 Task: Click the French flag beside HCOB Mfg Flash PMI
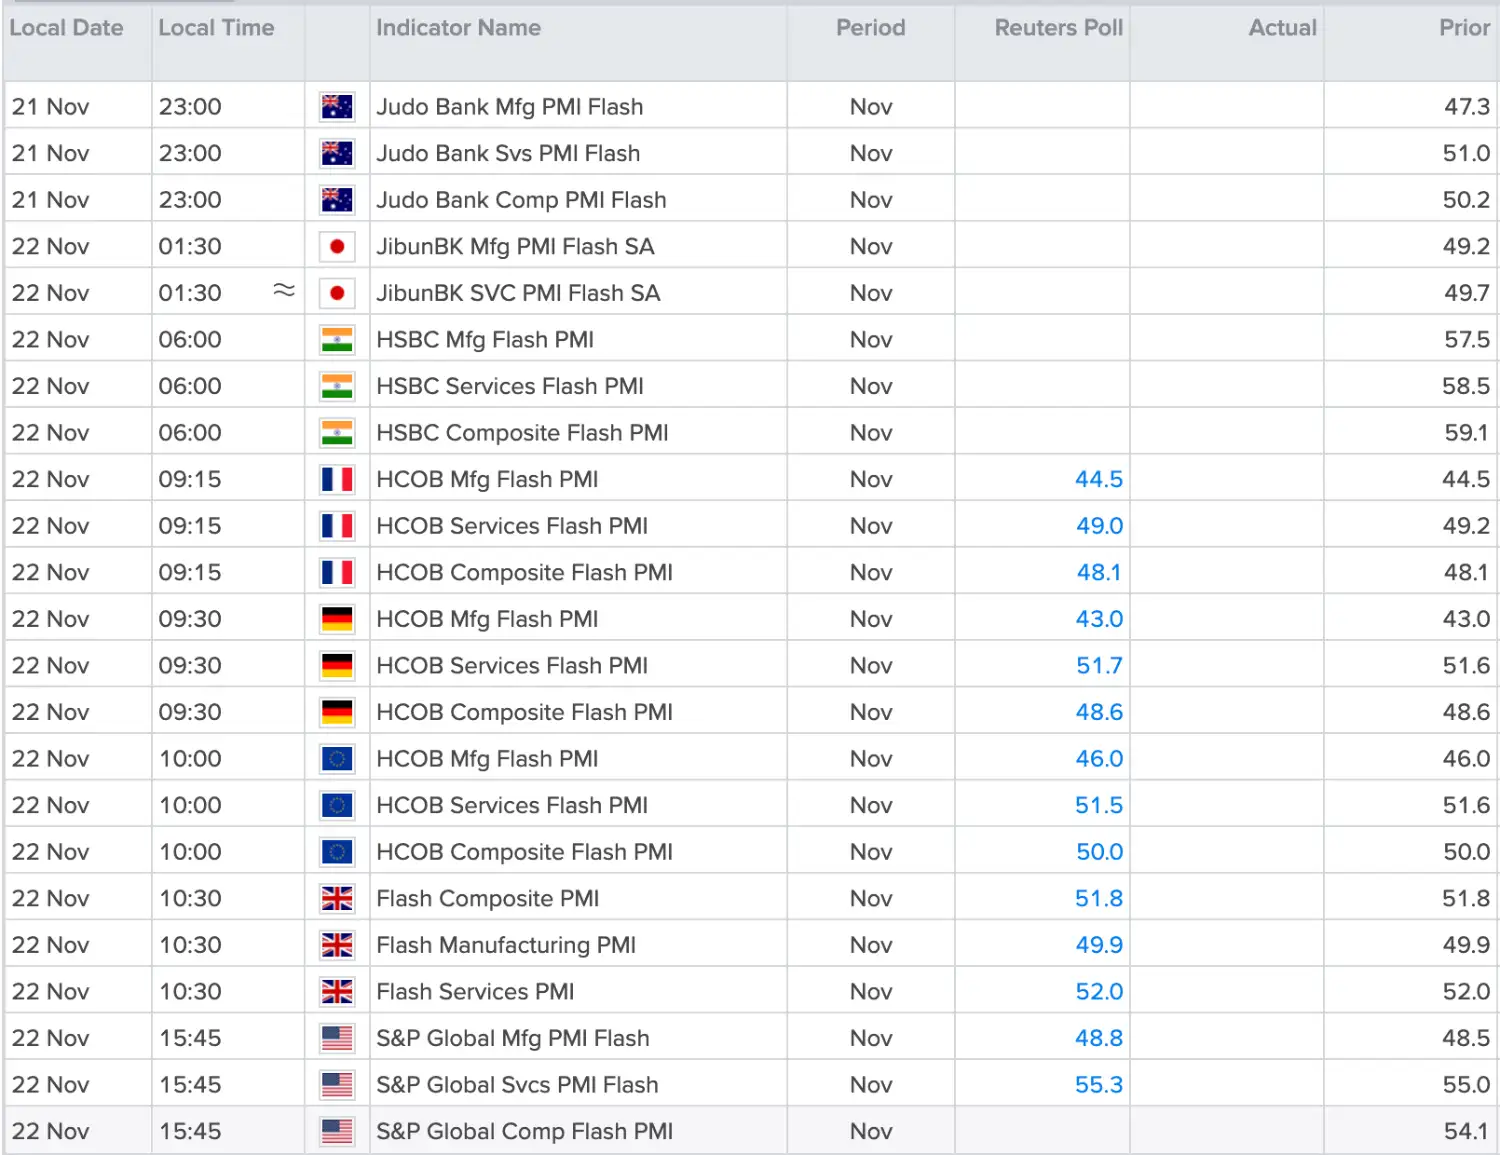337,480
